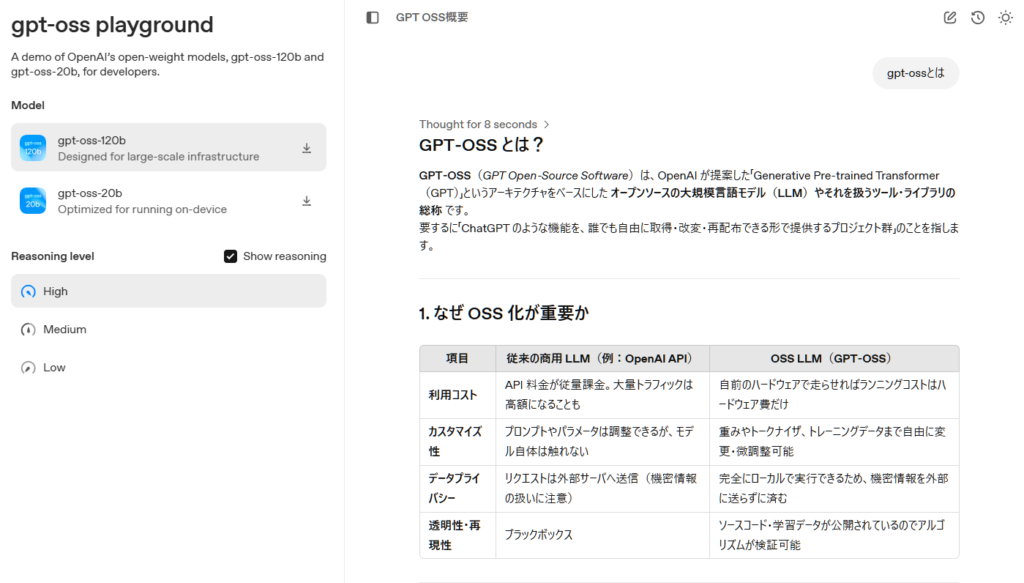
Task: Click the Reasoning level section label
Action: pyautogui.click(x=52, y=256)
